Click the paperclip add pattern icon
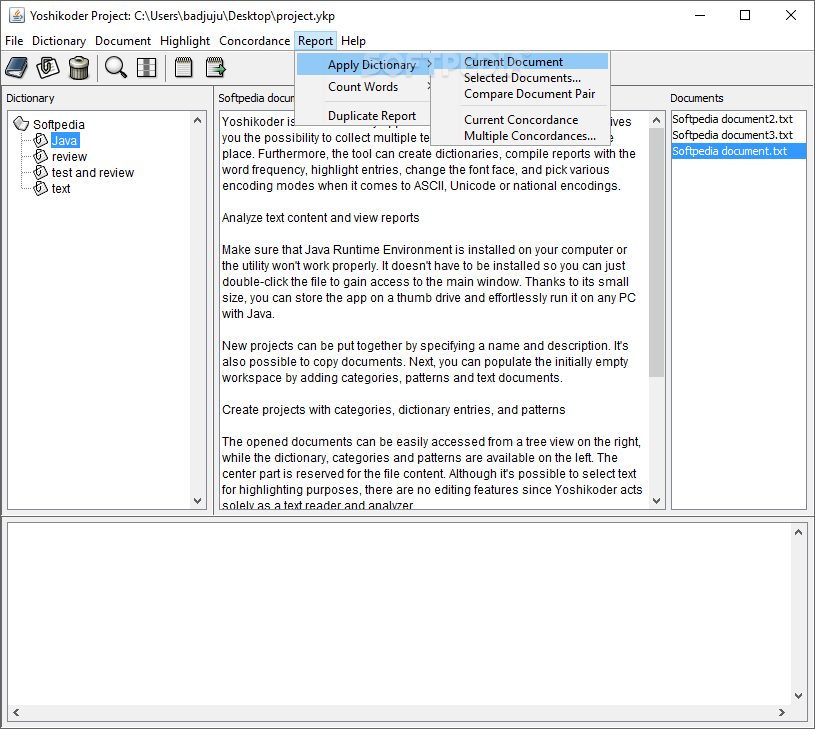Screen dimensions: 815x729 coord(48,68)
